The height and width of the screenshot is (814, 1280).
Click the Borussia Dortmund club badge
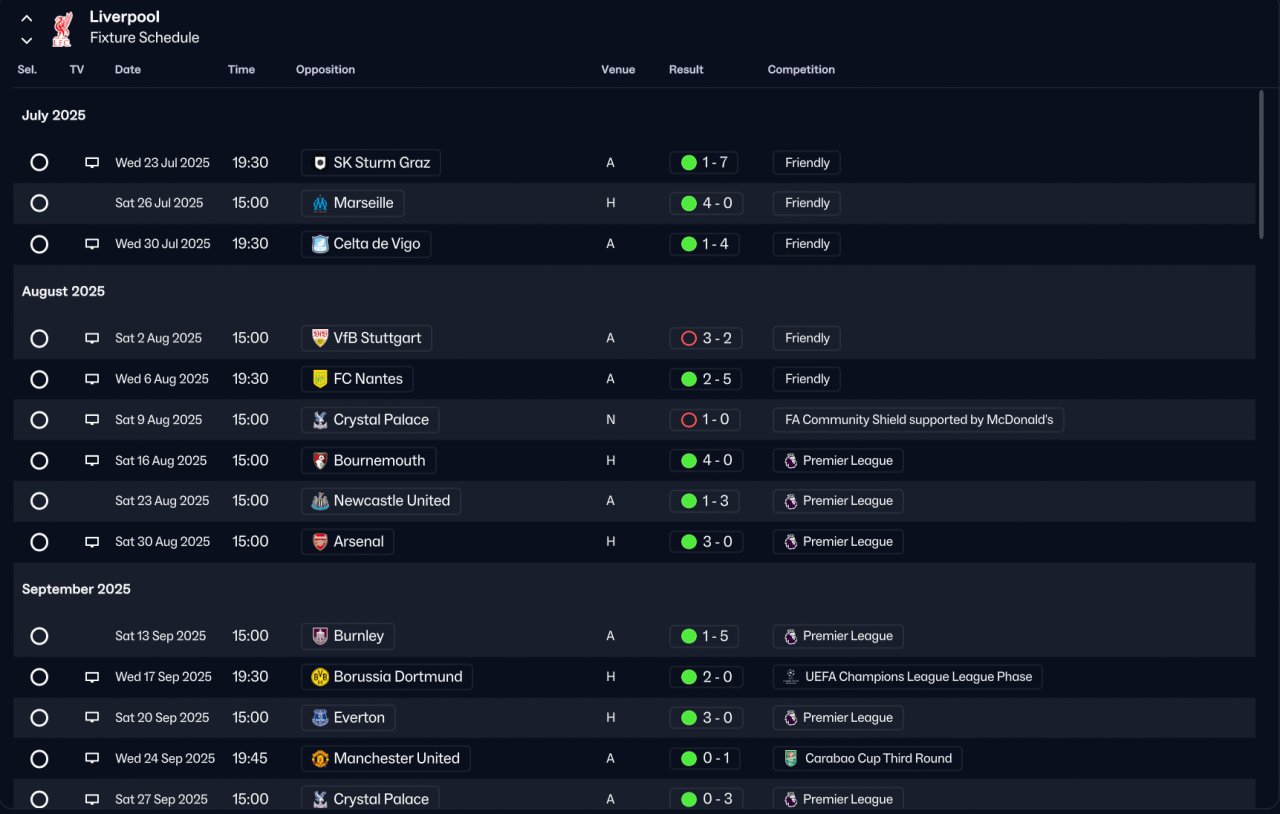(x=320, y=677)
